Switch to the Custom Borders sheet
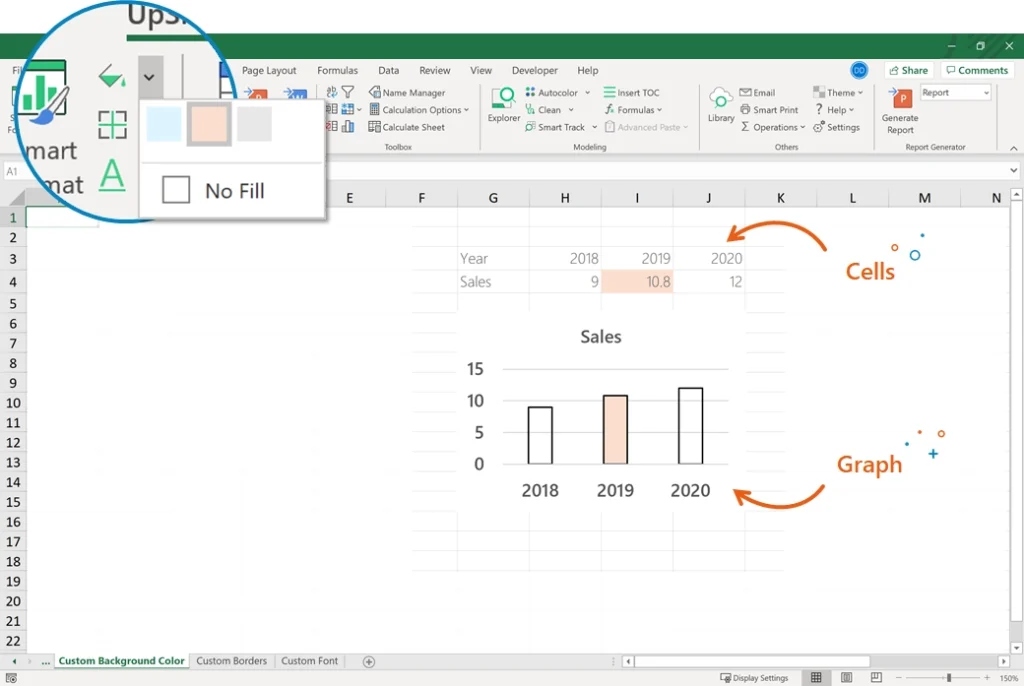The image size is (1024, 686). pos(231,660)
